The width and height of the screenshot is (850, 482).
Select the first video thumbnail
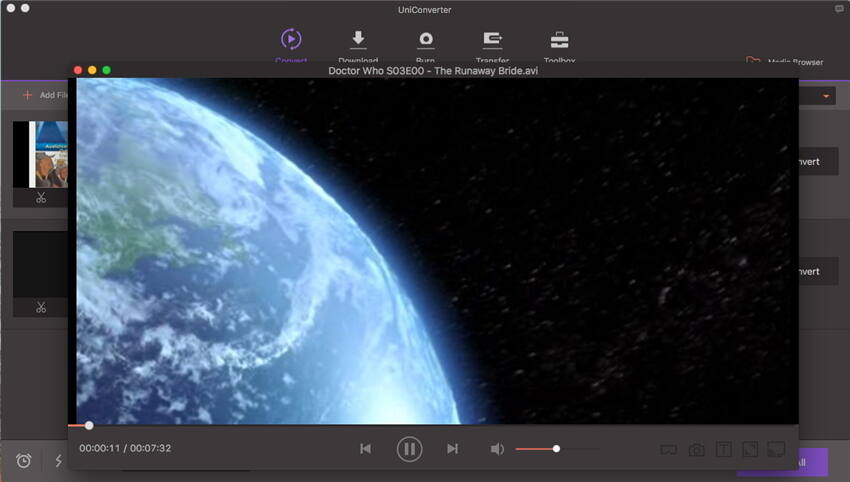point(41,155)
